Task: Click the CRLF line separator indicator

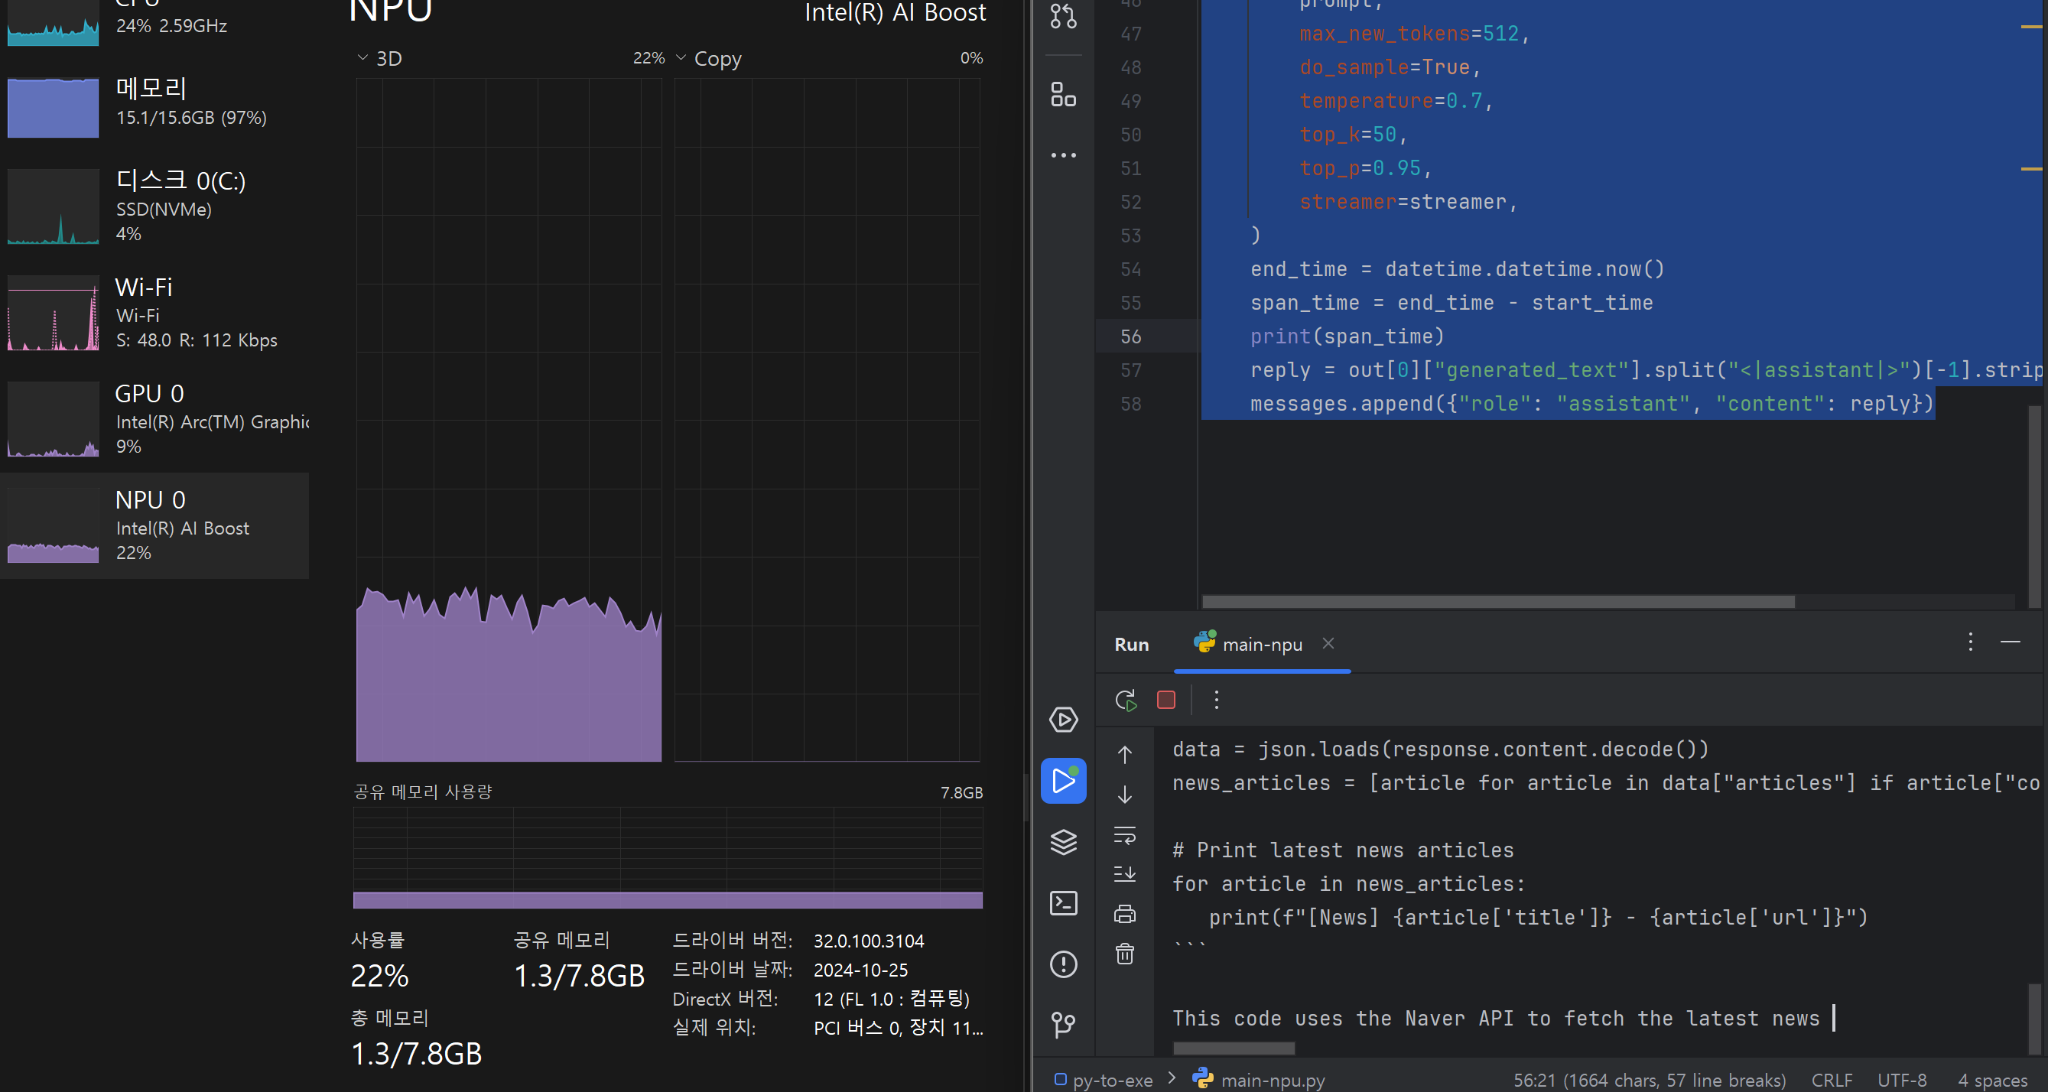Action: pyautogui.click(x=1831, y=1080)
